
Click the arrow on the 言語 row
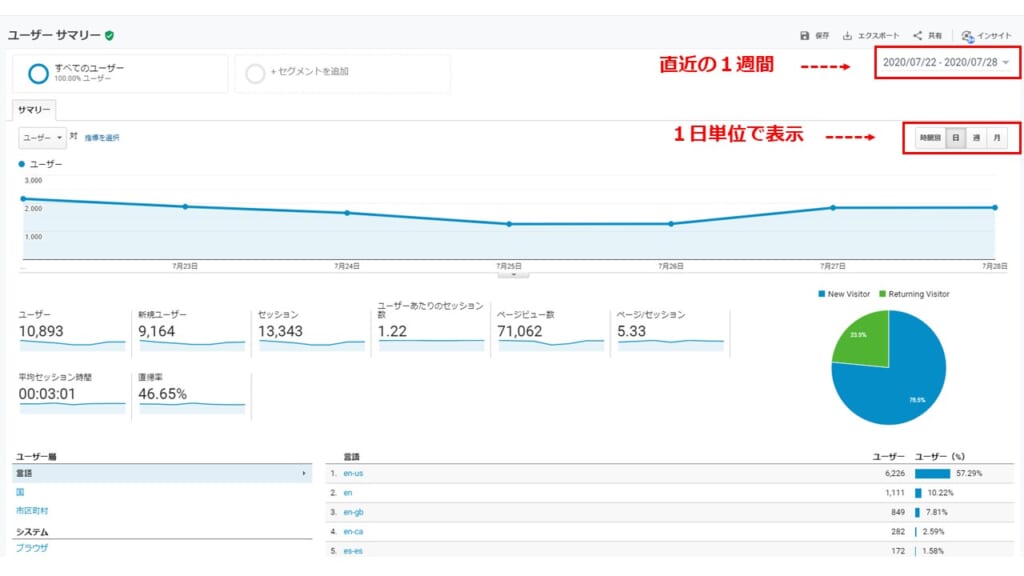304,473
